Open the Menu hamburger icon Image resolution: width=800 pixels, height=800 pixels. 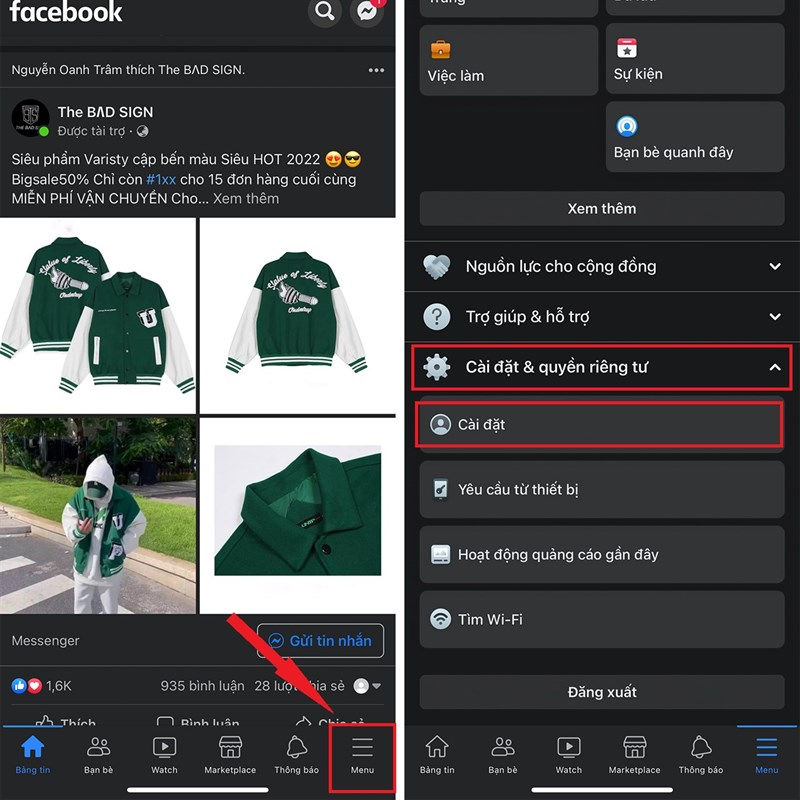(x=362, y=748)
